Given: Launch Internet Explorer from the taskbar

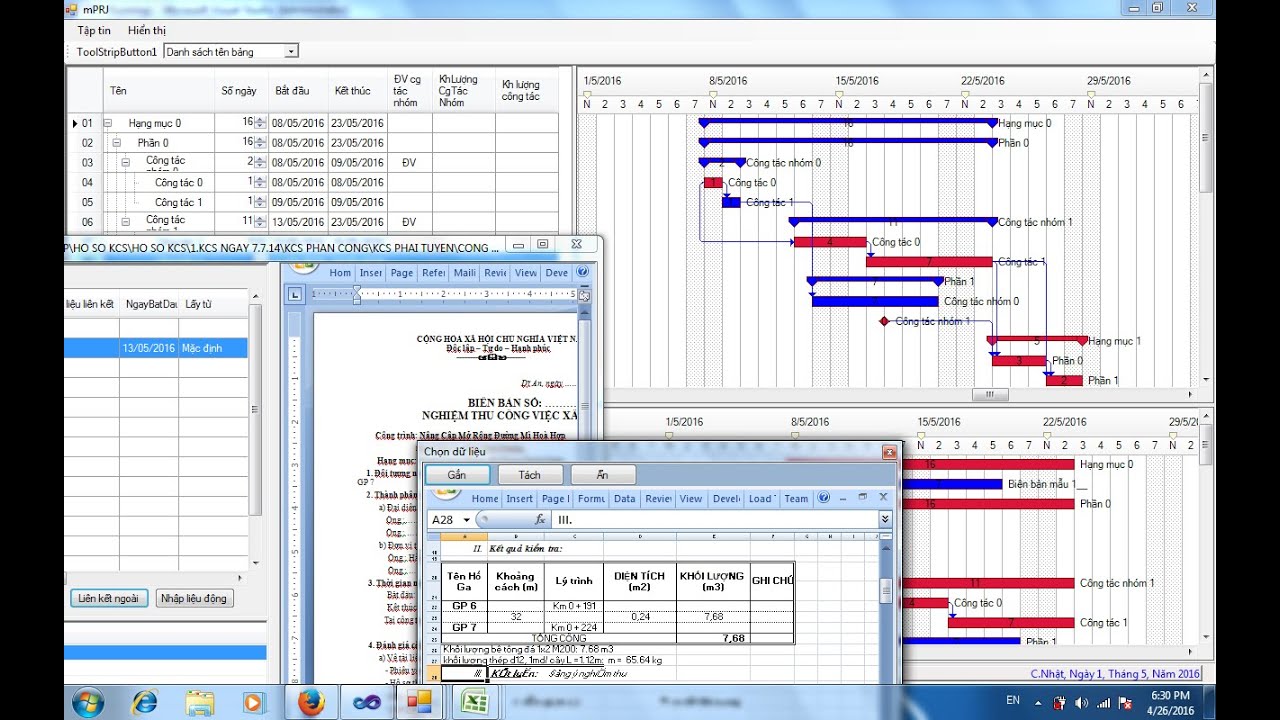Looking at the screenshot, I should [144, 702].
